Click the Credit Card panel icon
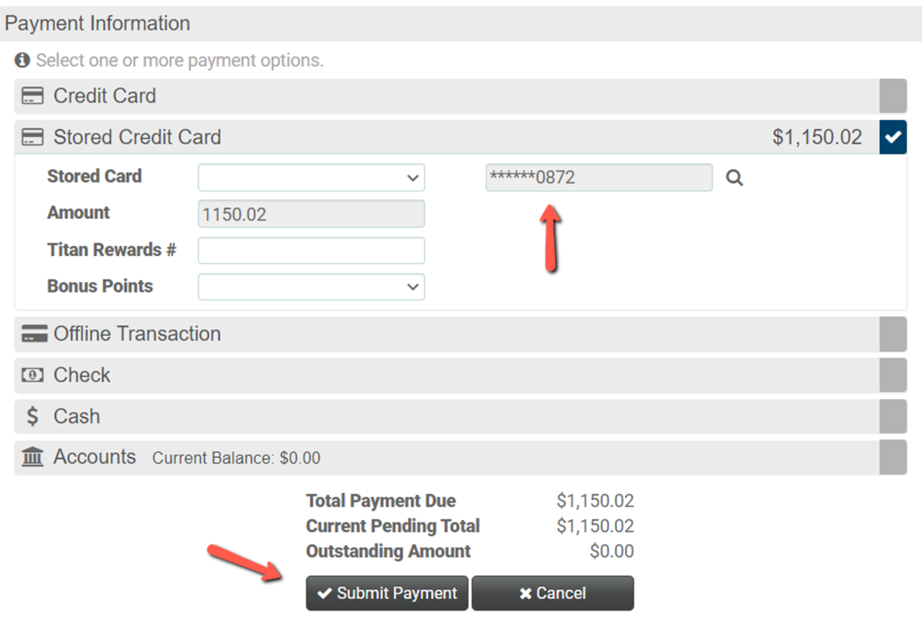The height and width of the screenshot is (631, 922). (x=33, y=96)
